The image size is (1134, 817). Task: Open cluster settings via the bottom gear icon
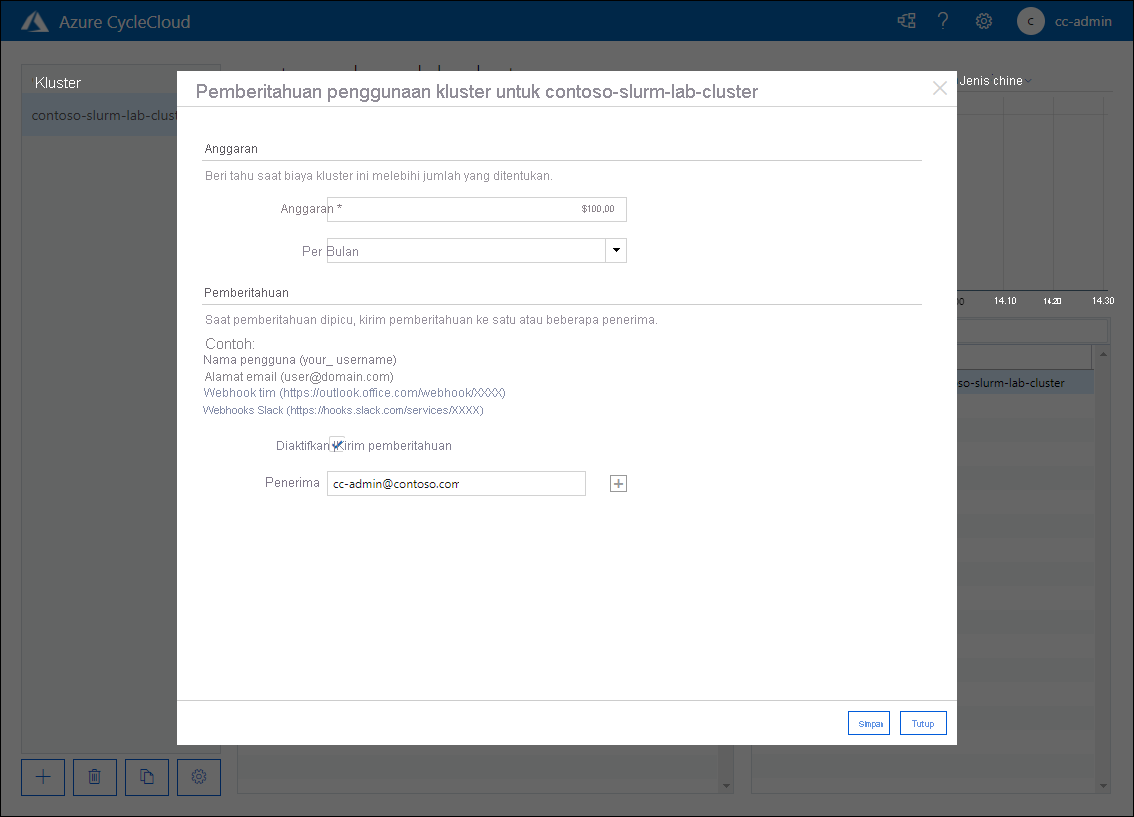[x=199, y=777]
